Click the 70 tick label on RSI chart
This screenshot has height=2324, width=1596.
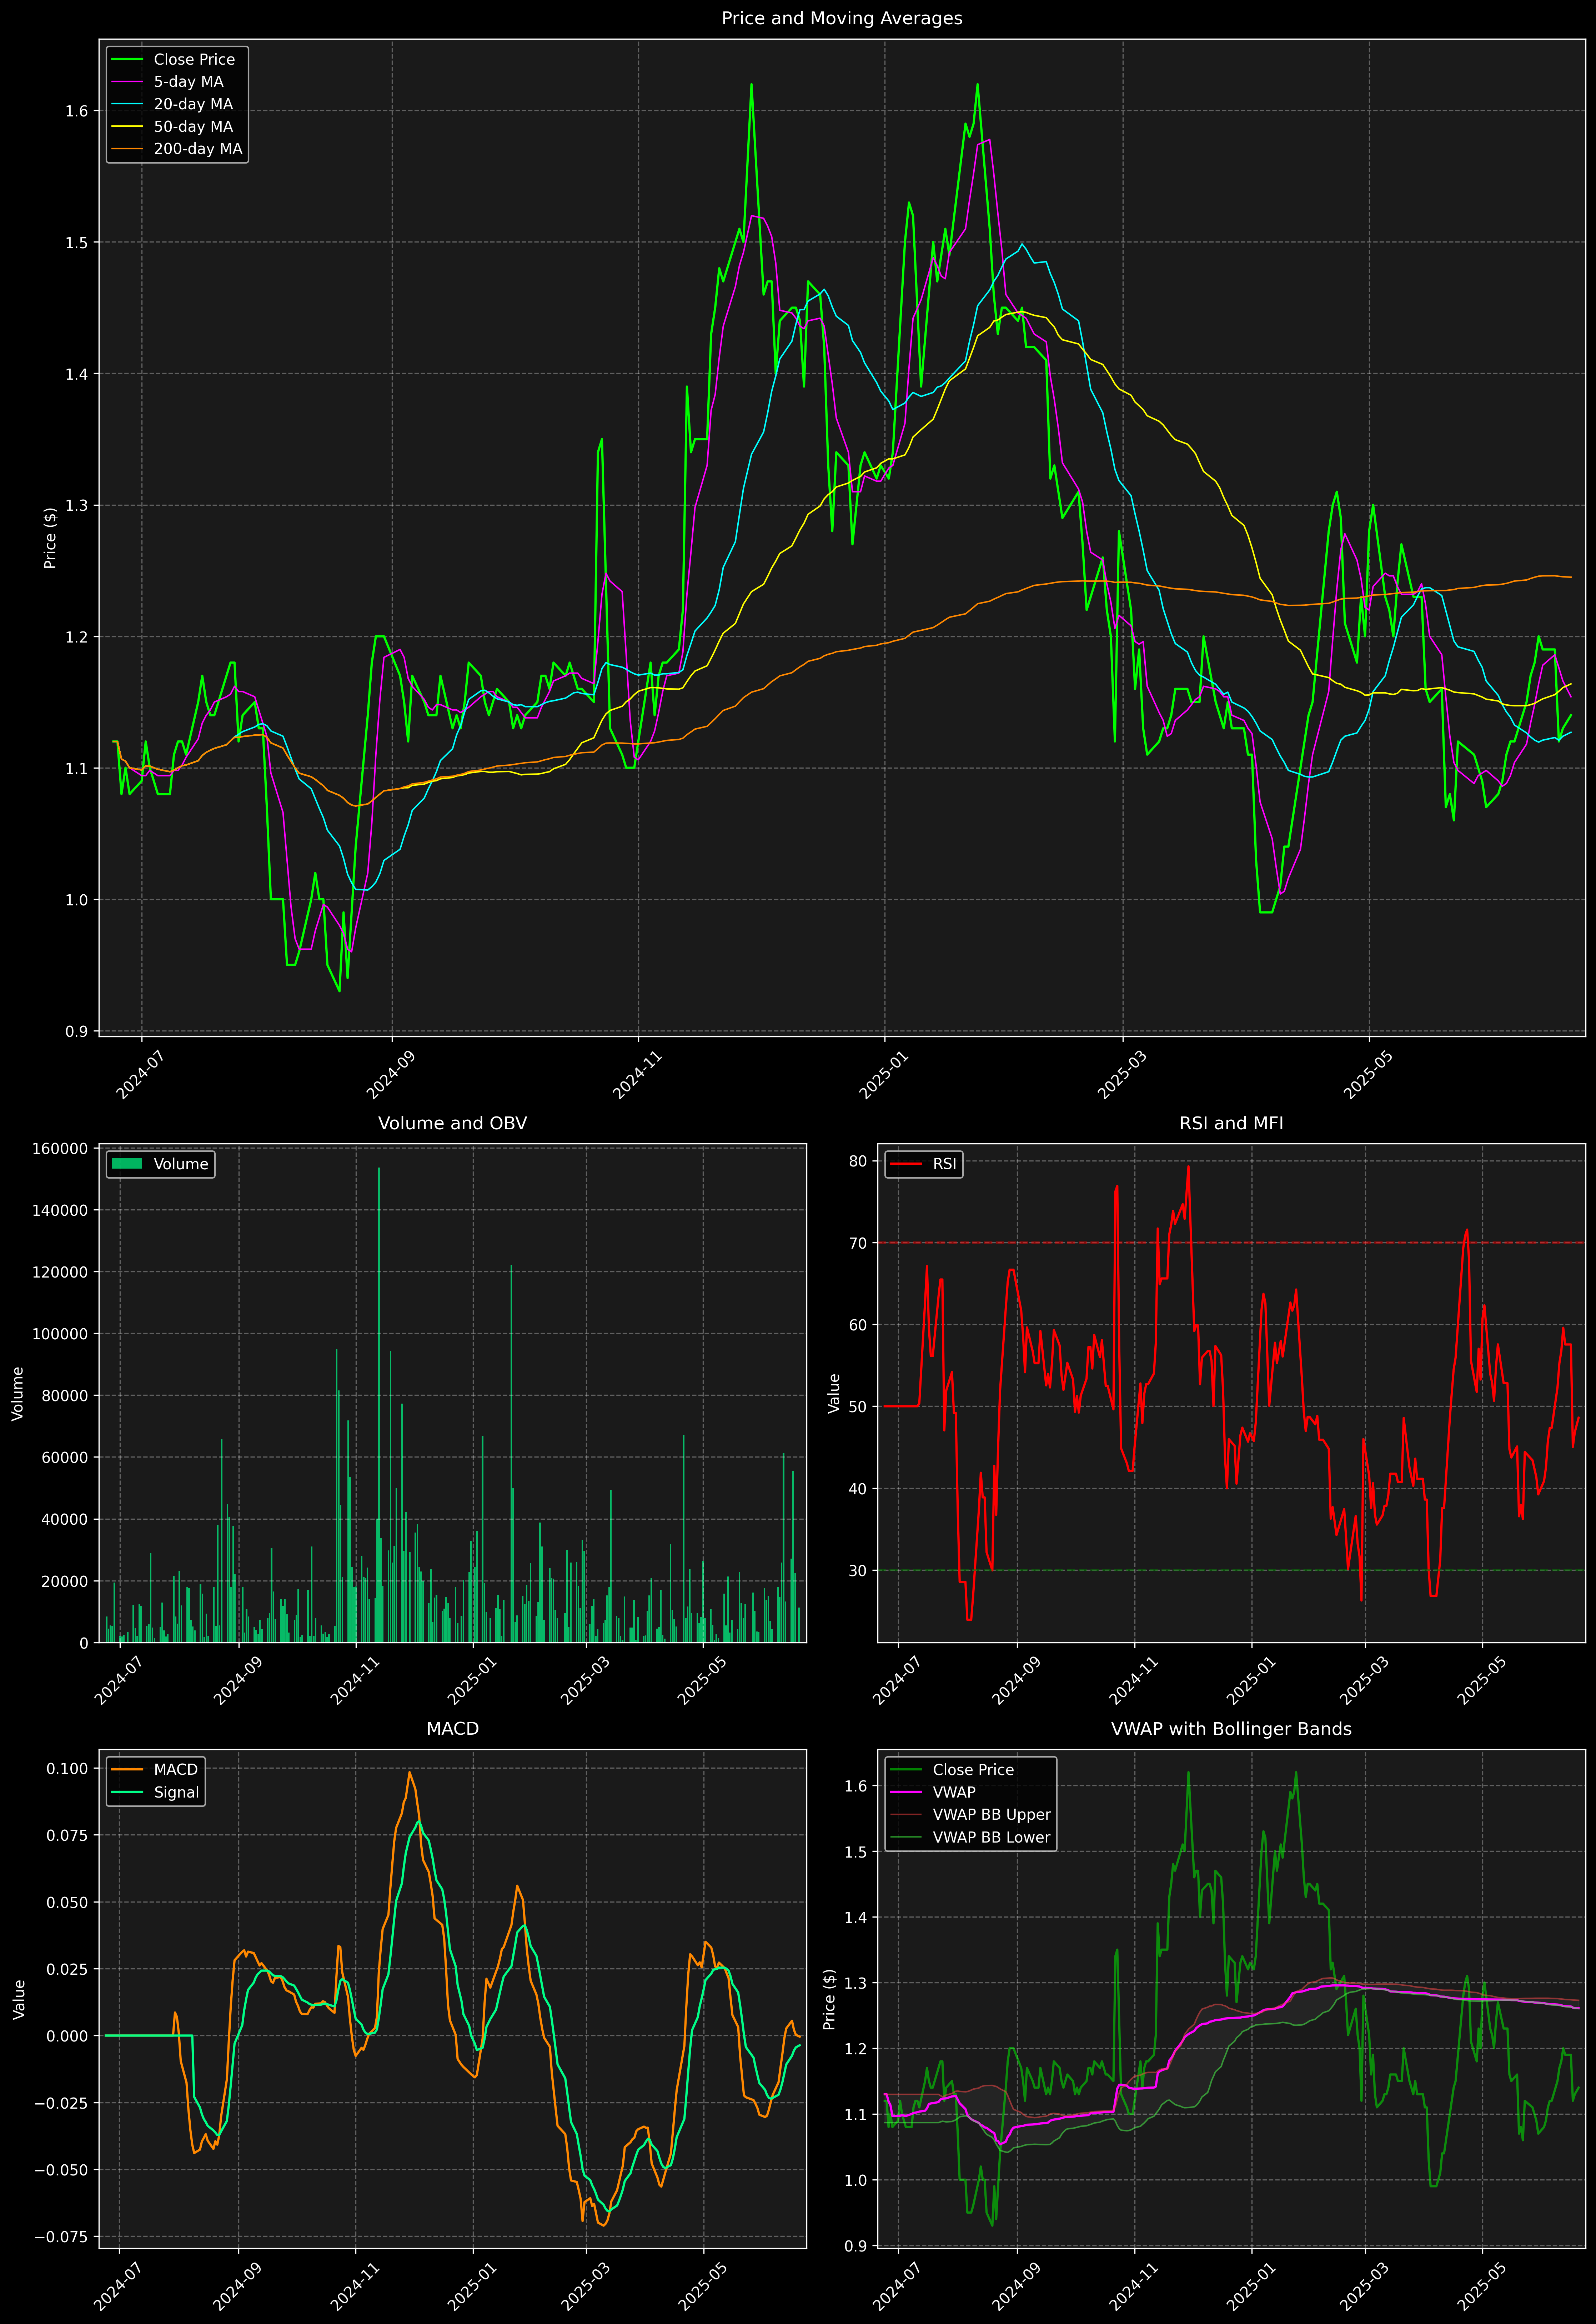858,1243
